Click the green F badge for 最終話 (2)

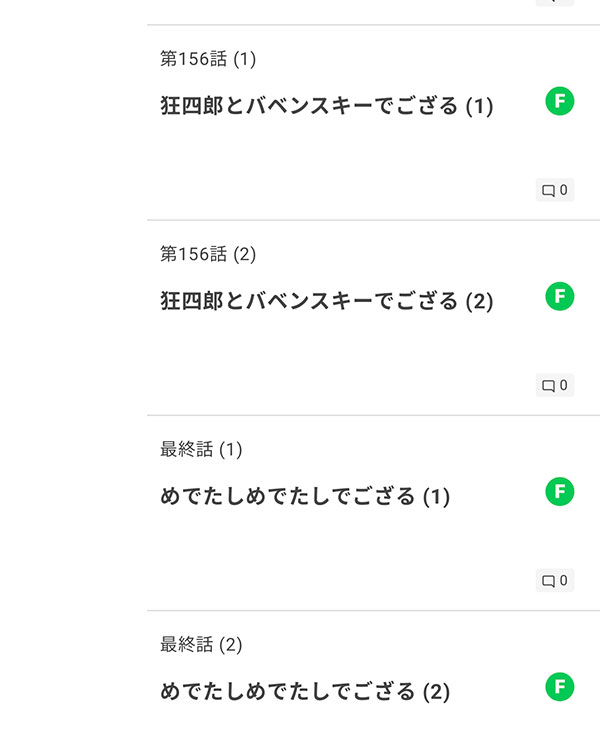click(x=559, y=686)
